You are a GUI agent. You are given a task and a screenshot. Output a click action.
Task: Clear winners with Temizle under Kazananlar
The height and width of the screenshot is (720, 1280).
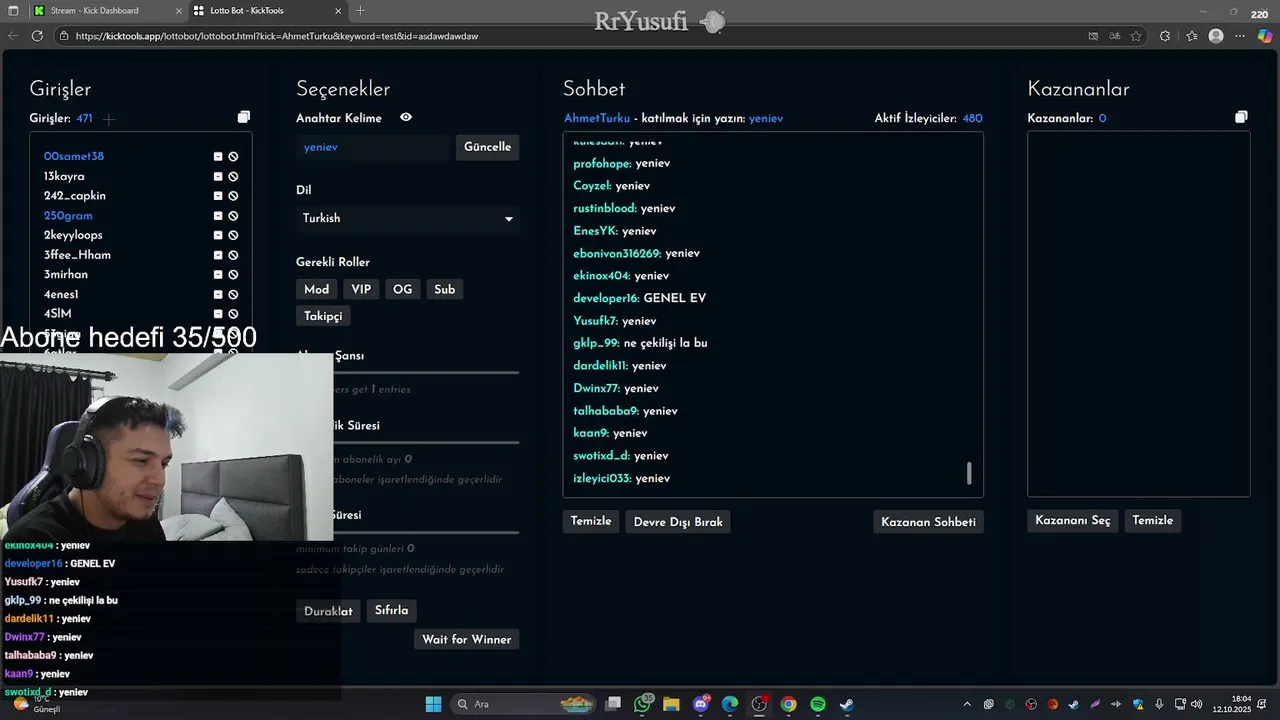1152,520
